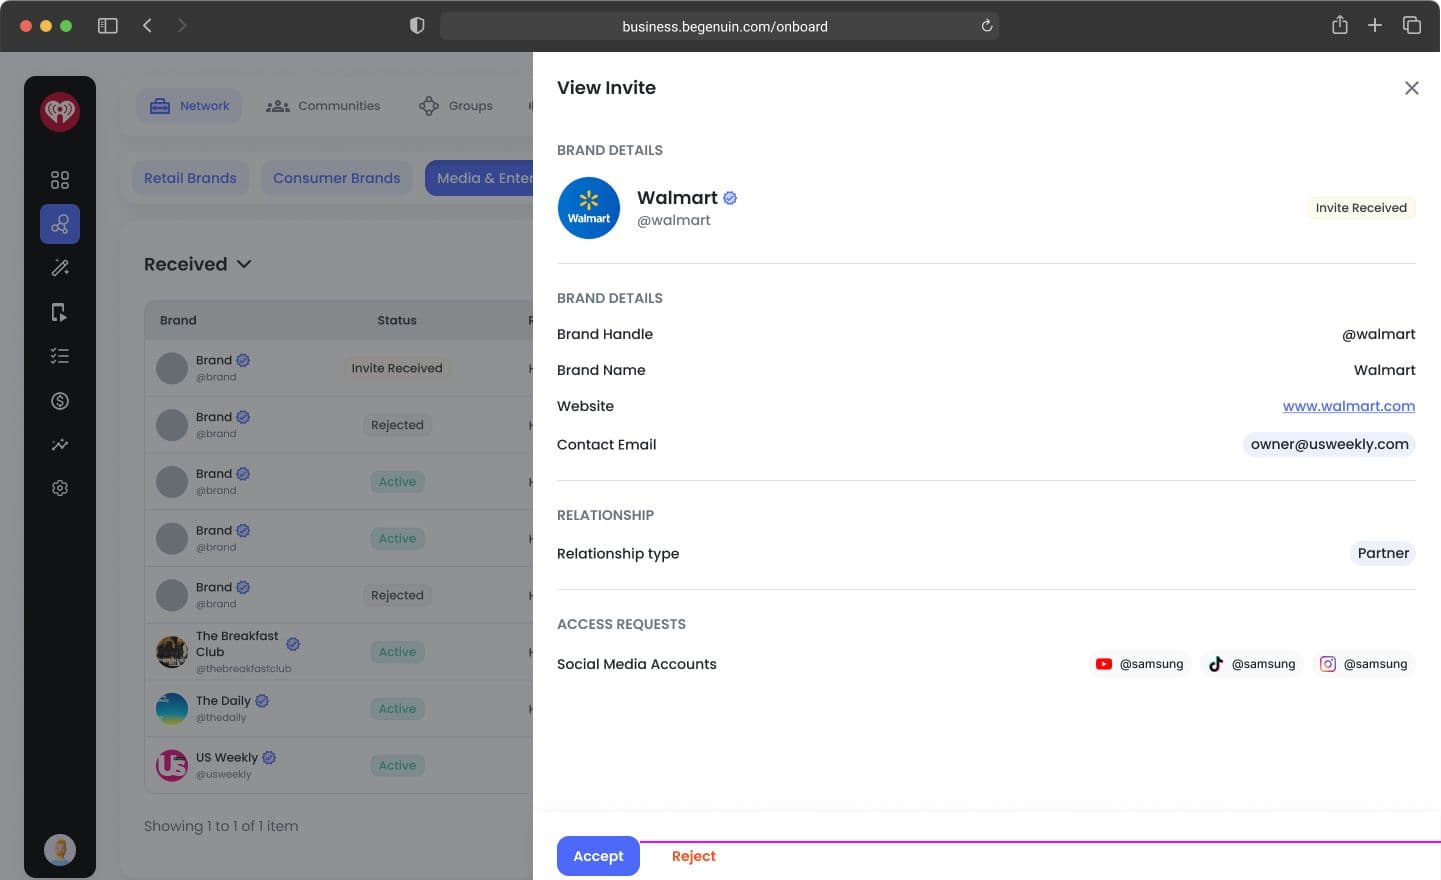Click the Partner relationship type chip
Image resolution: width=1441 pixels, height=880 pixels.
coord(1383,553)
